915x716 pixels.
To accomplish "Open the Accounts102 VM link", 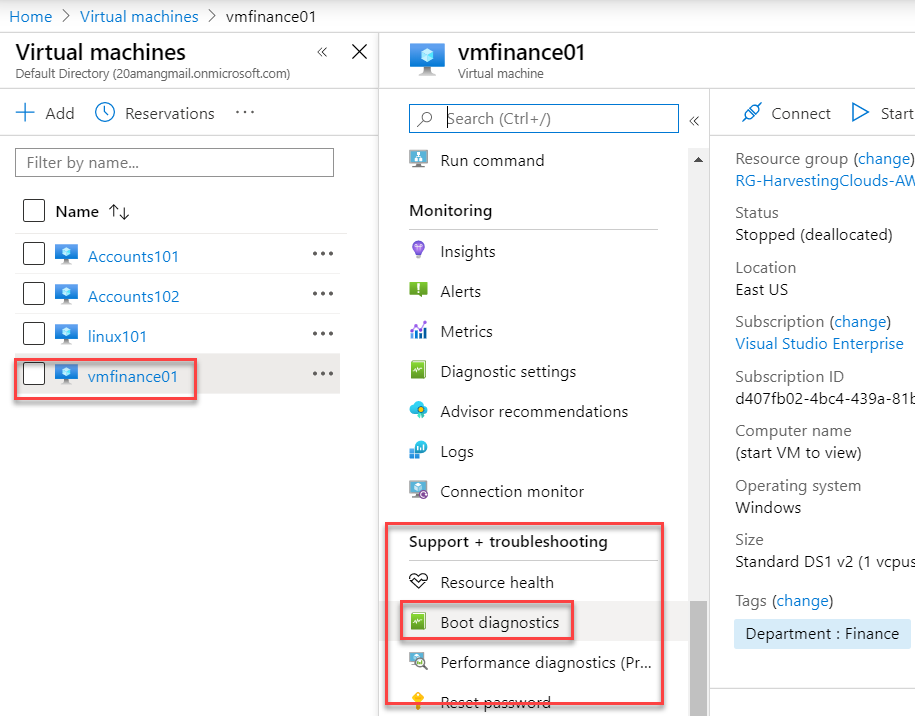I will click(133, 296).
